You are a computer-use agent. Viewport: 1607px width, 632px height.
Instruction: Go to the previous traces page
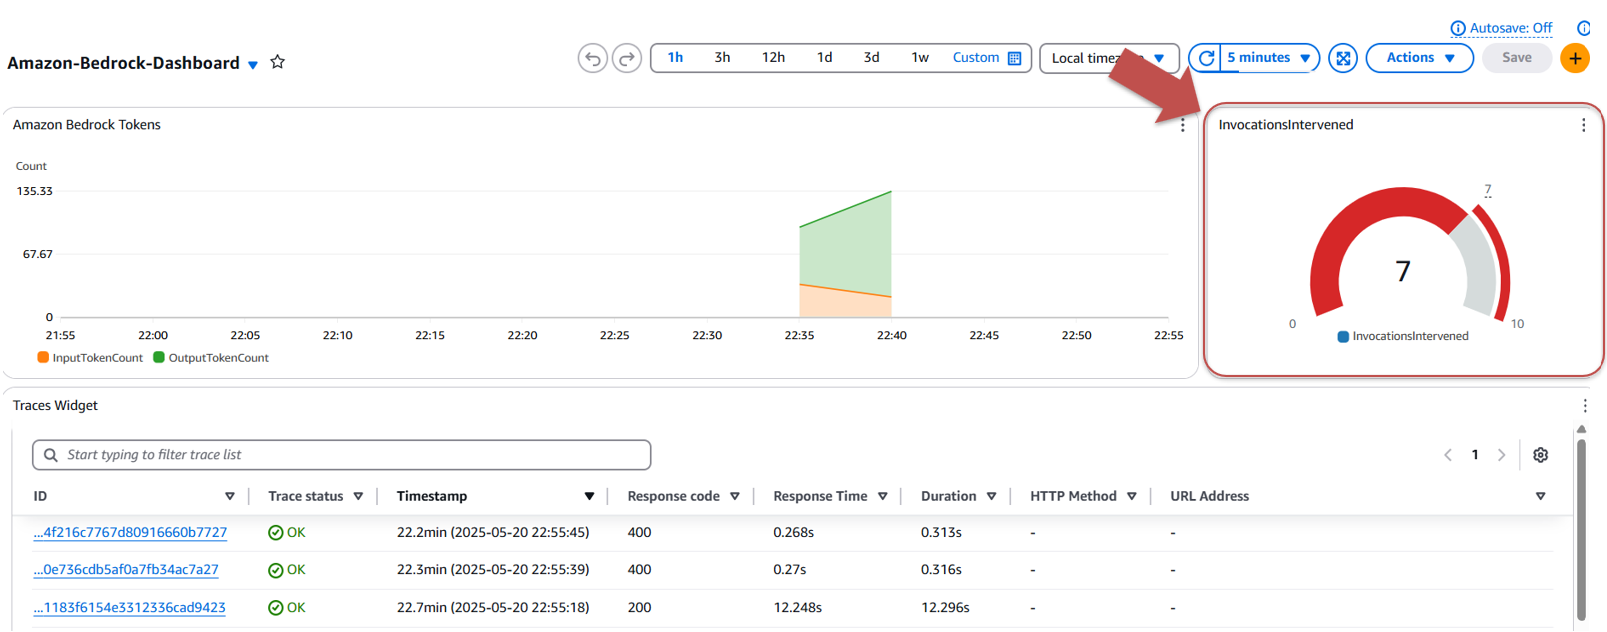click(x=1447, y=455)
